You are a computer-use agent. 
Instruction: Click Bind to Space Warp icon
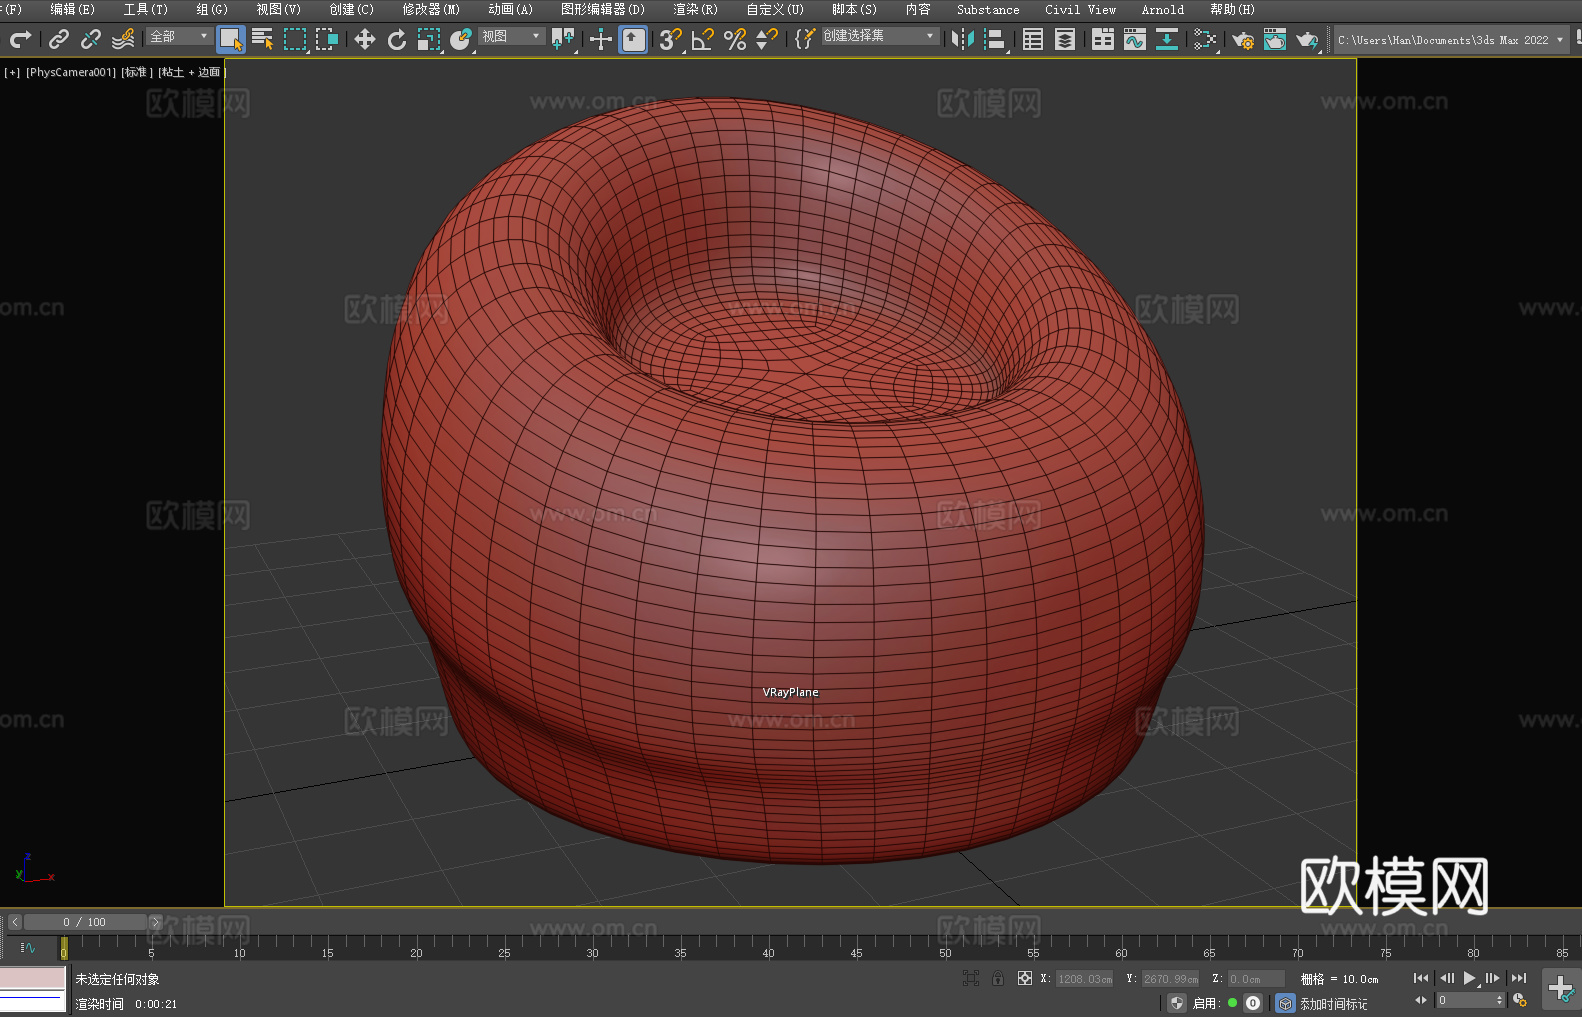coord(123,39)
